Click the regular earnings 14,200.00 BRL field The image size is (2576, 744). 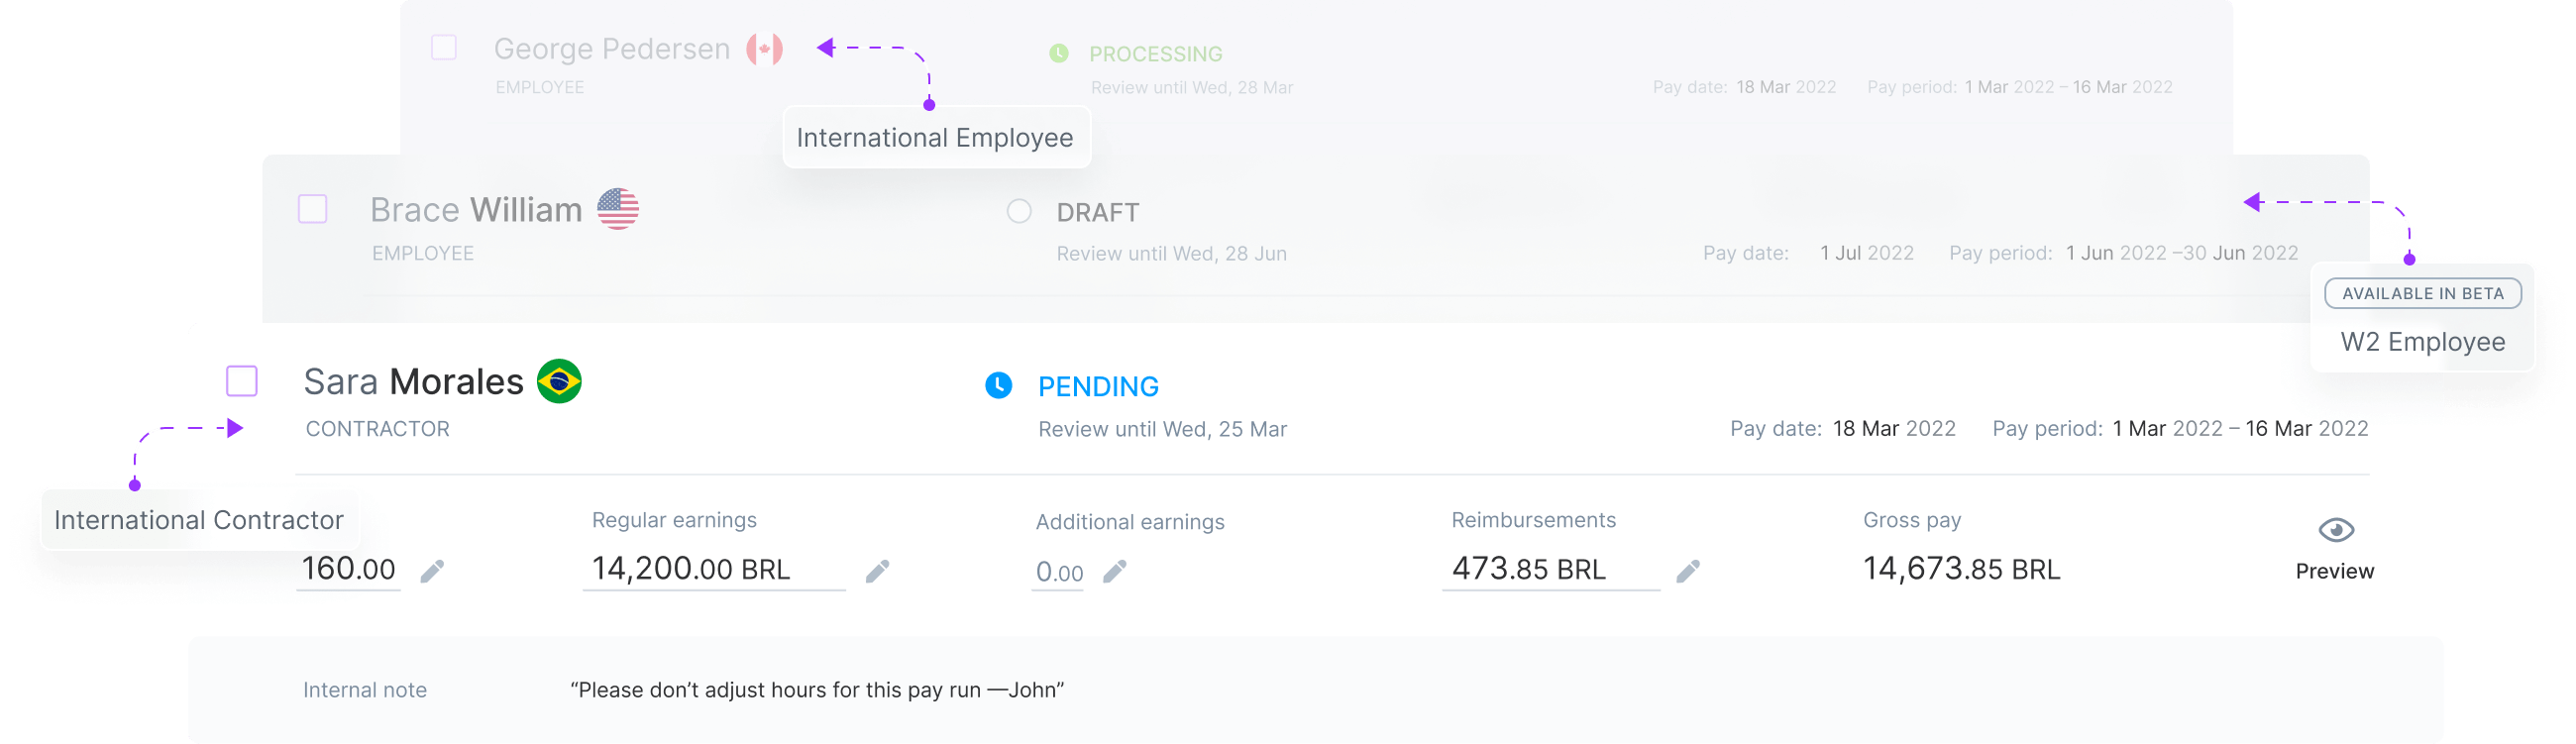(714, 570)
